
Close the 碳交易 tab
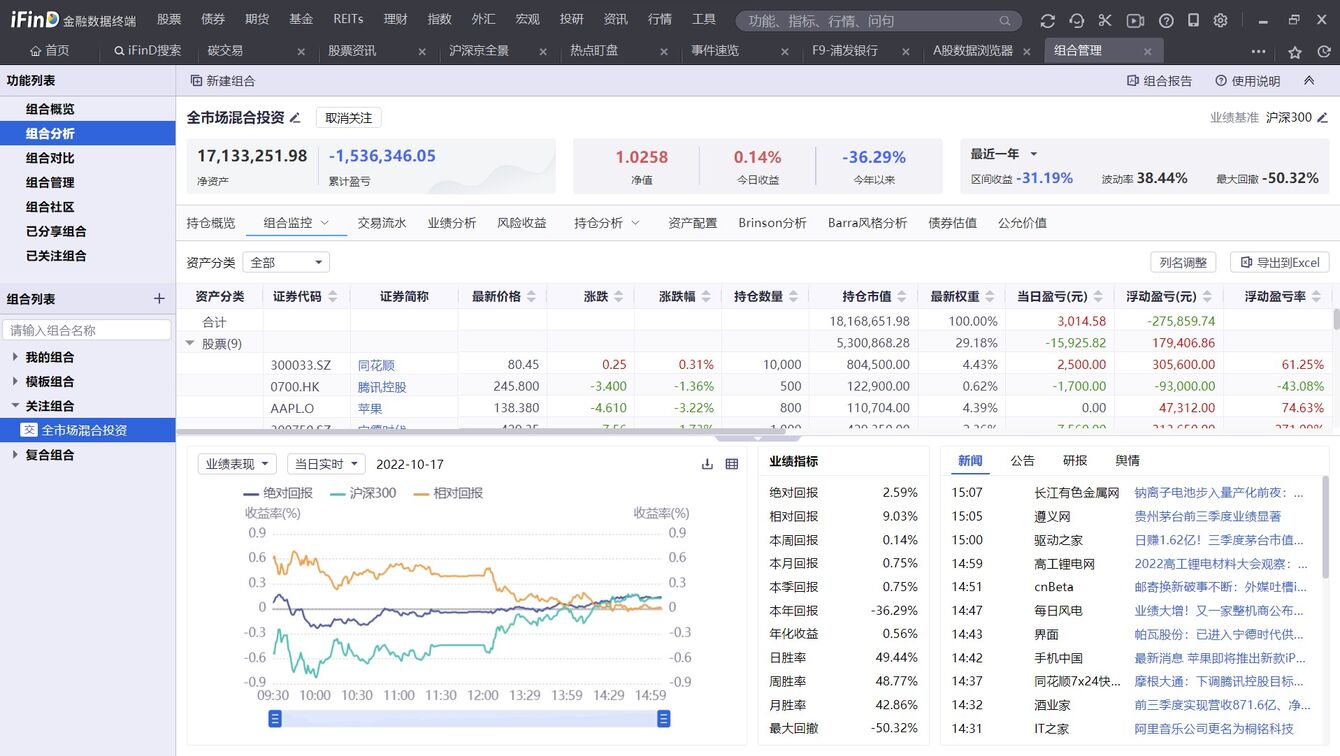click(x=301, y=52)
